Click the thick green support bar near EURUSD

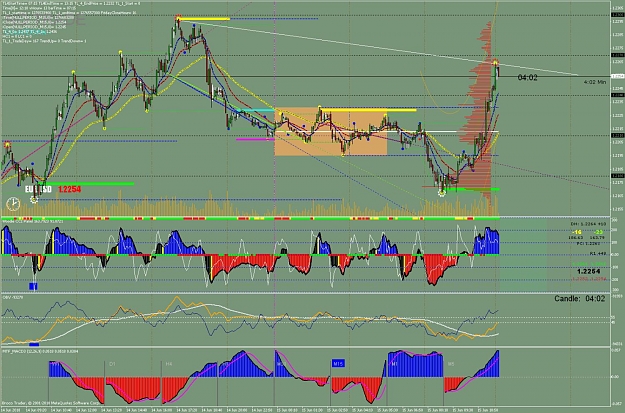point(90,184)
